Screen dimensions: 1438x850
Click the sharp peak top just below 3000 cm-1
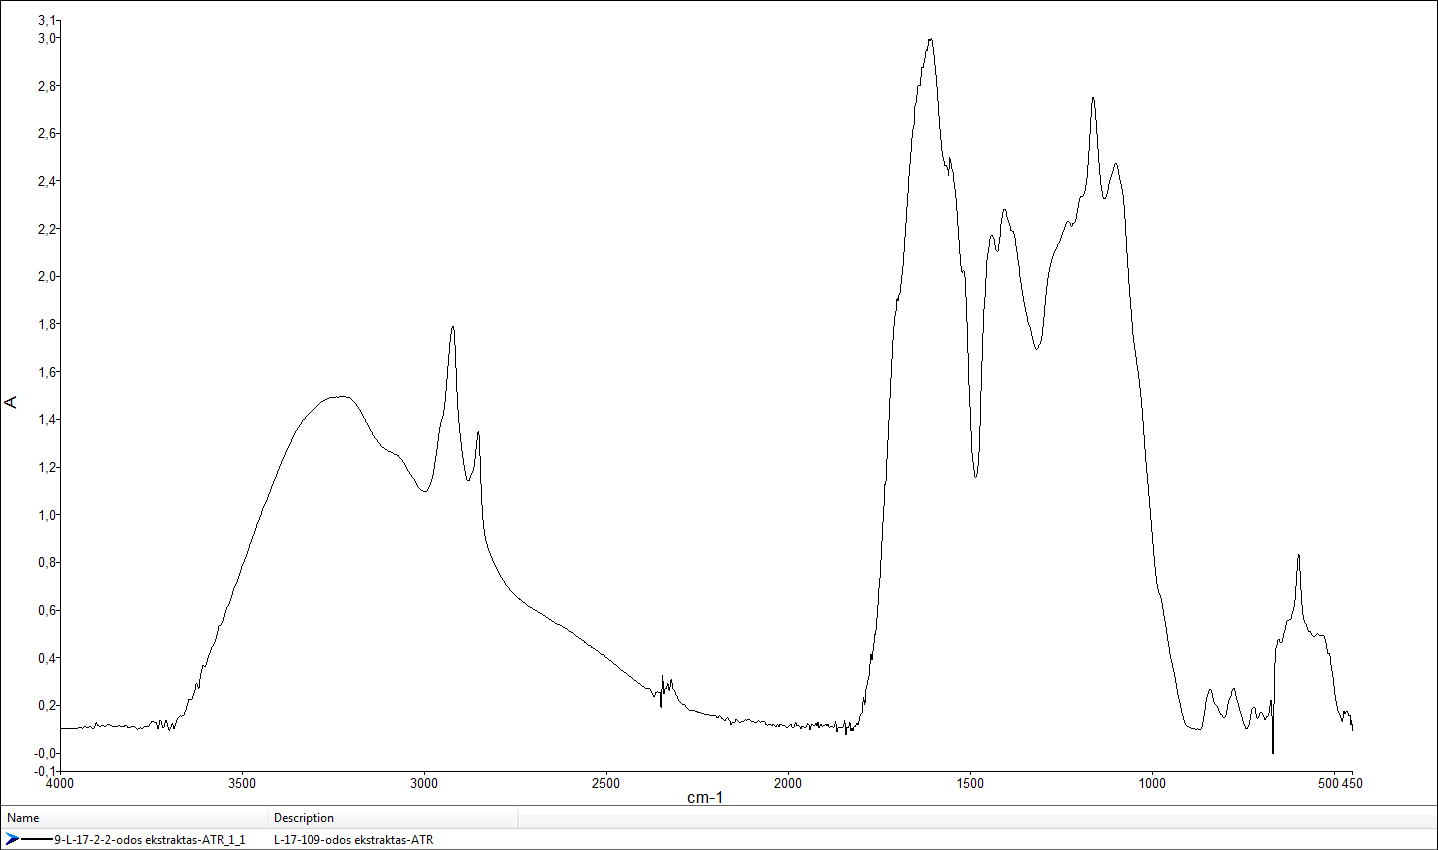click(453, 327)
